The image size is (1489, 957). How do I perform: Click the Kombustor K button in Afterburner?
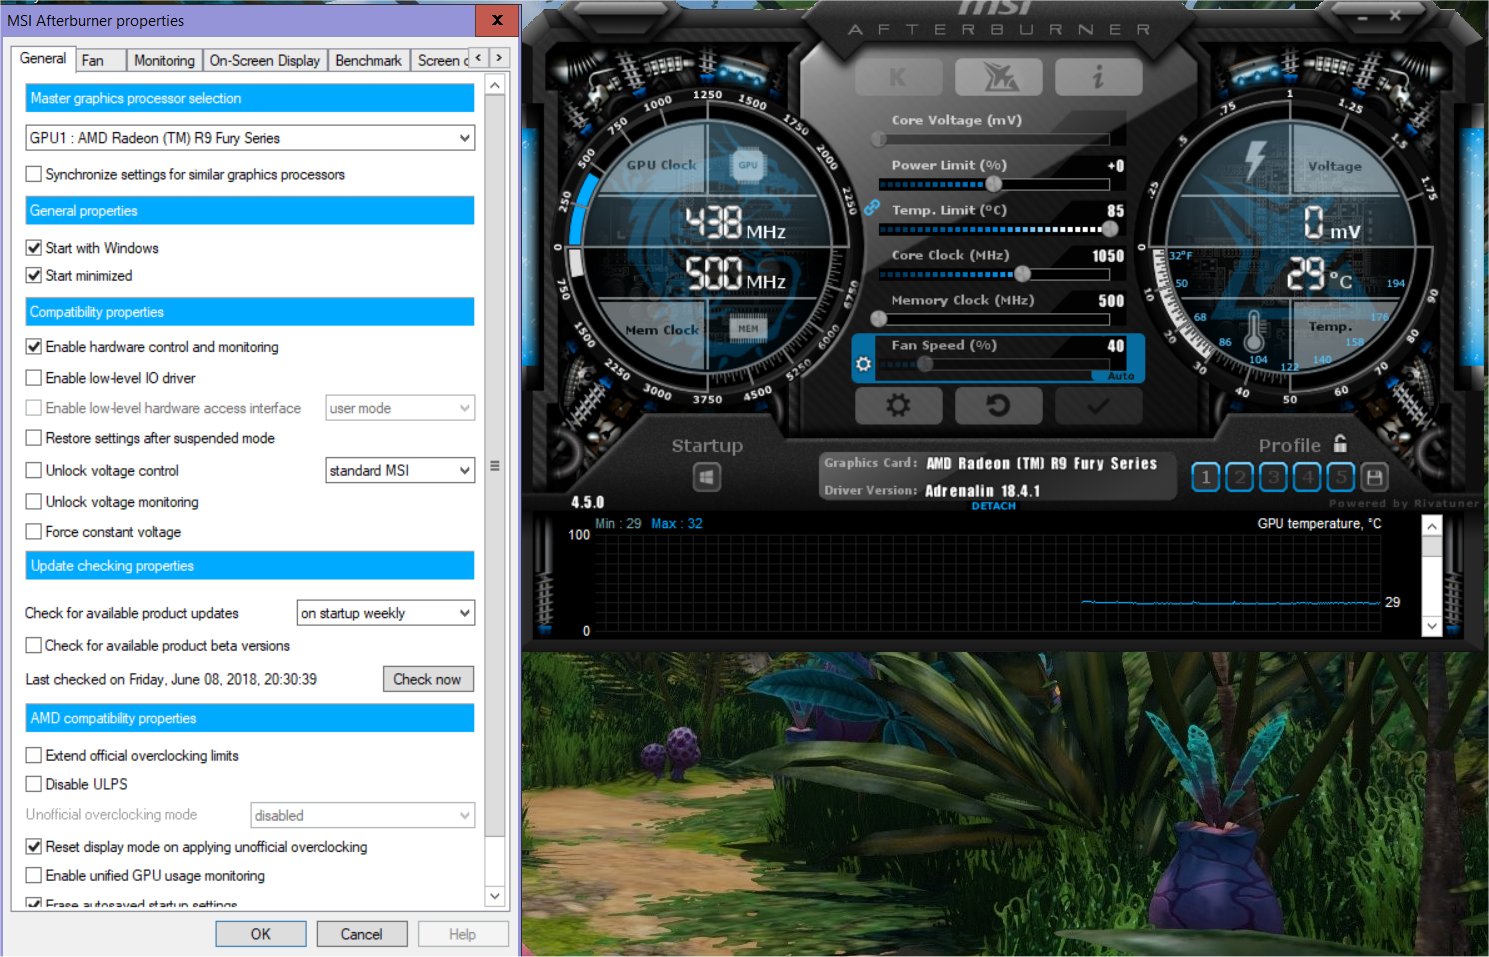click(x=898, y=77)
